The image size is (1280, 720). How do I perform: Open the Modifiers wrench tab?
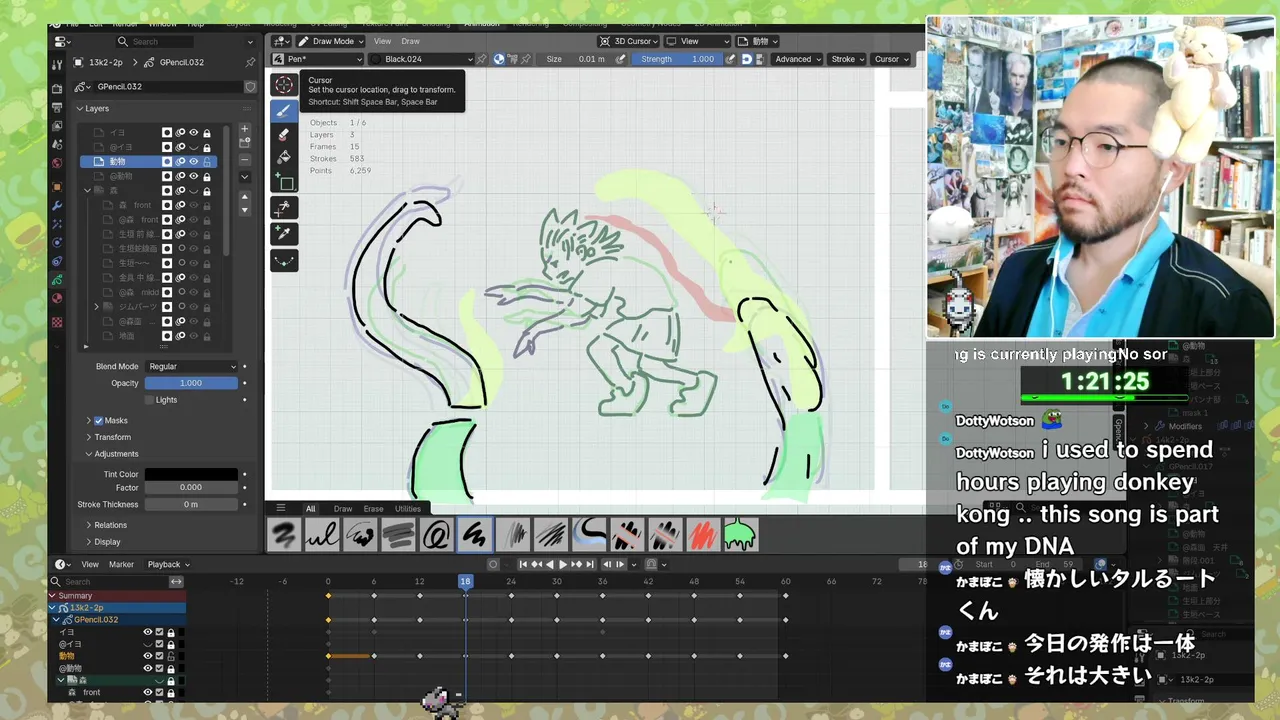pos(57,205)
